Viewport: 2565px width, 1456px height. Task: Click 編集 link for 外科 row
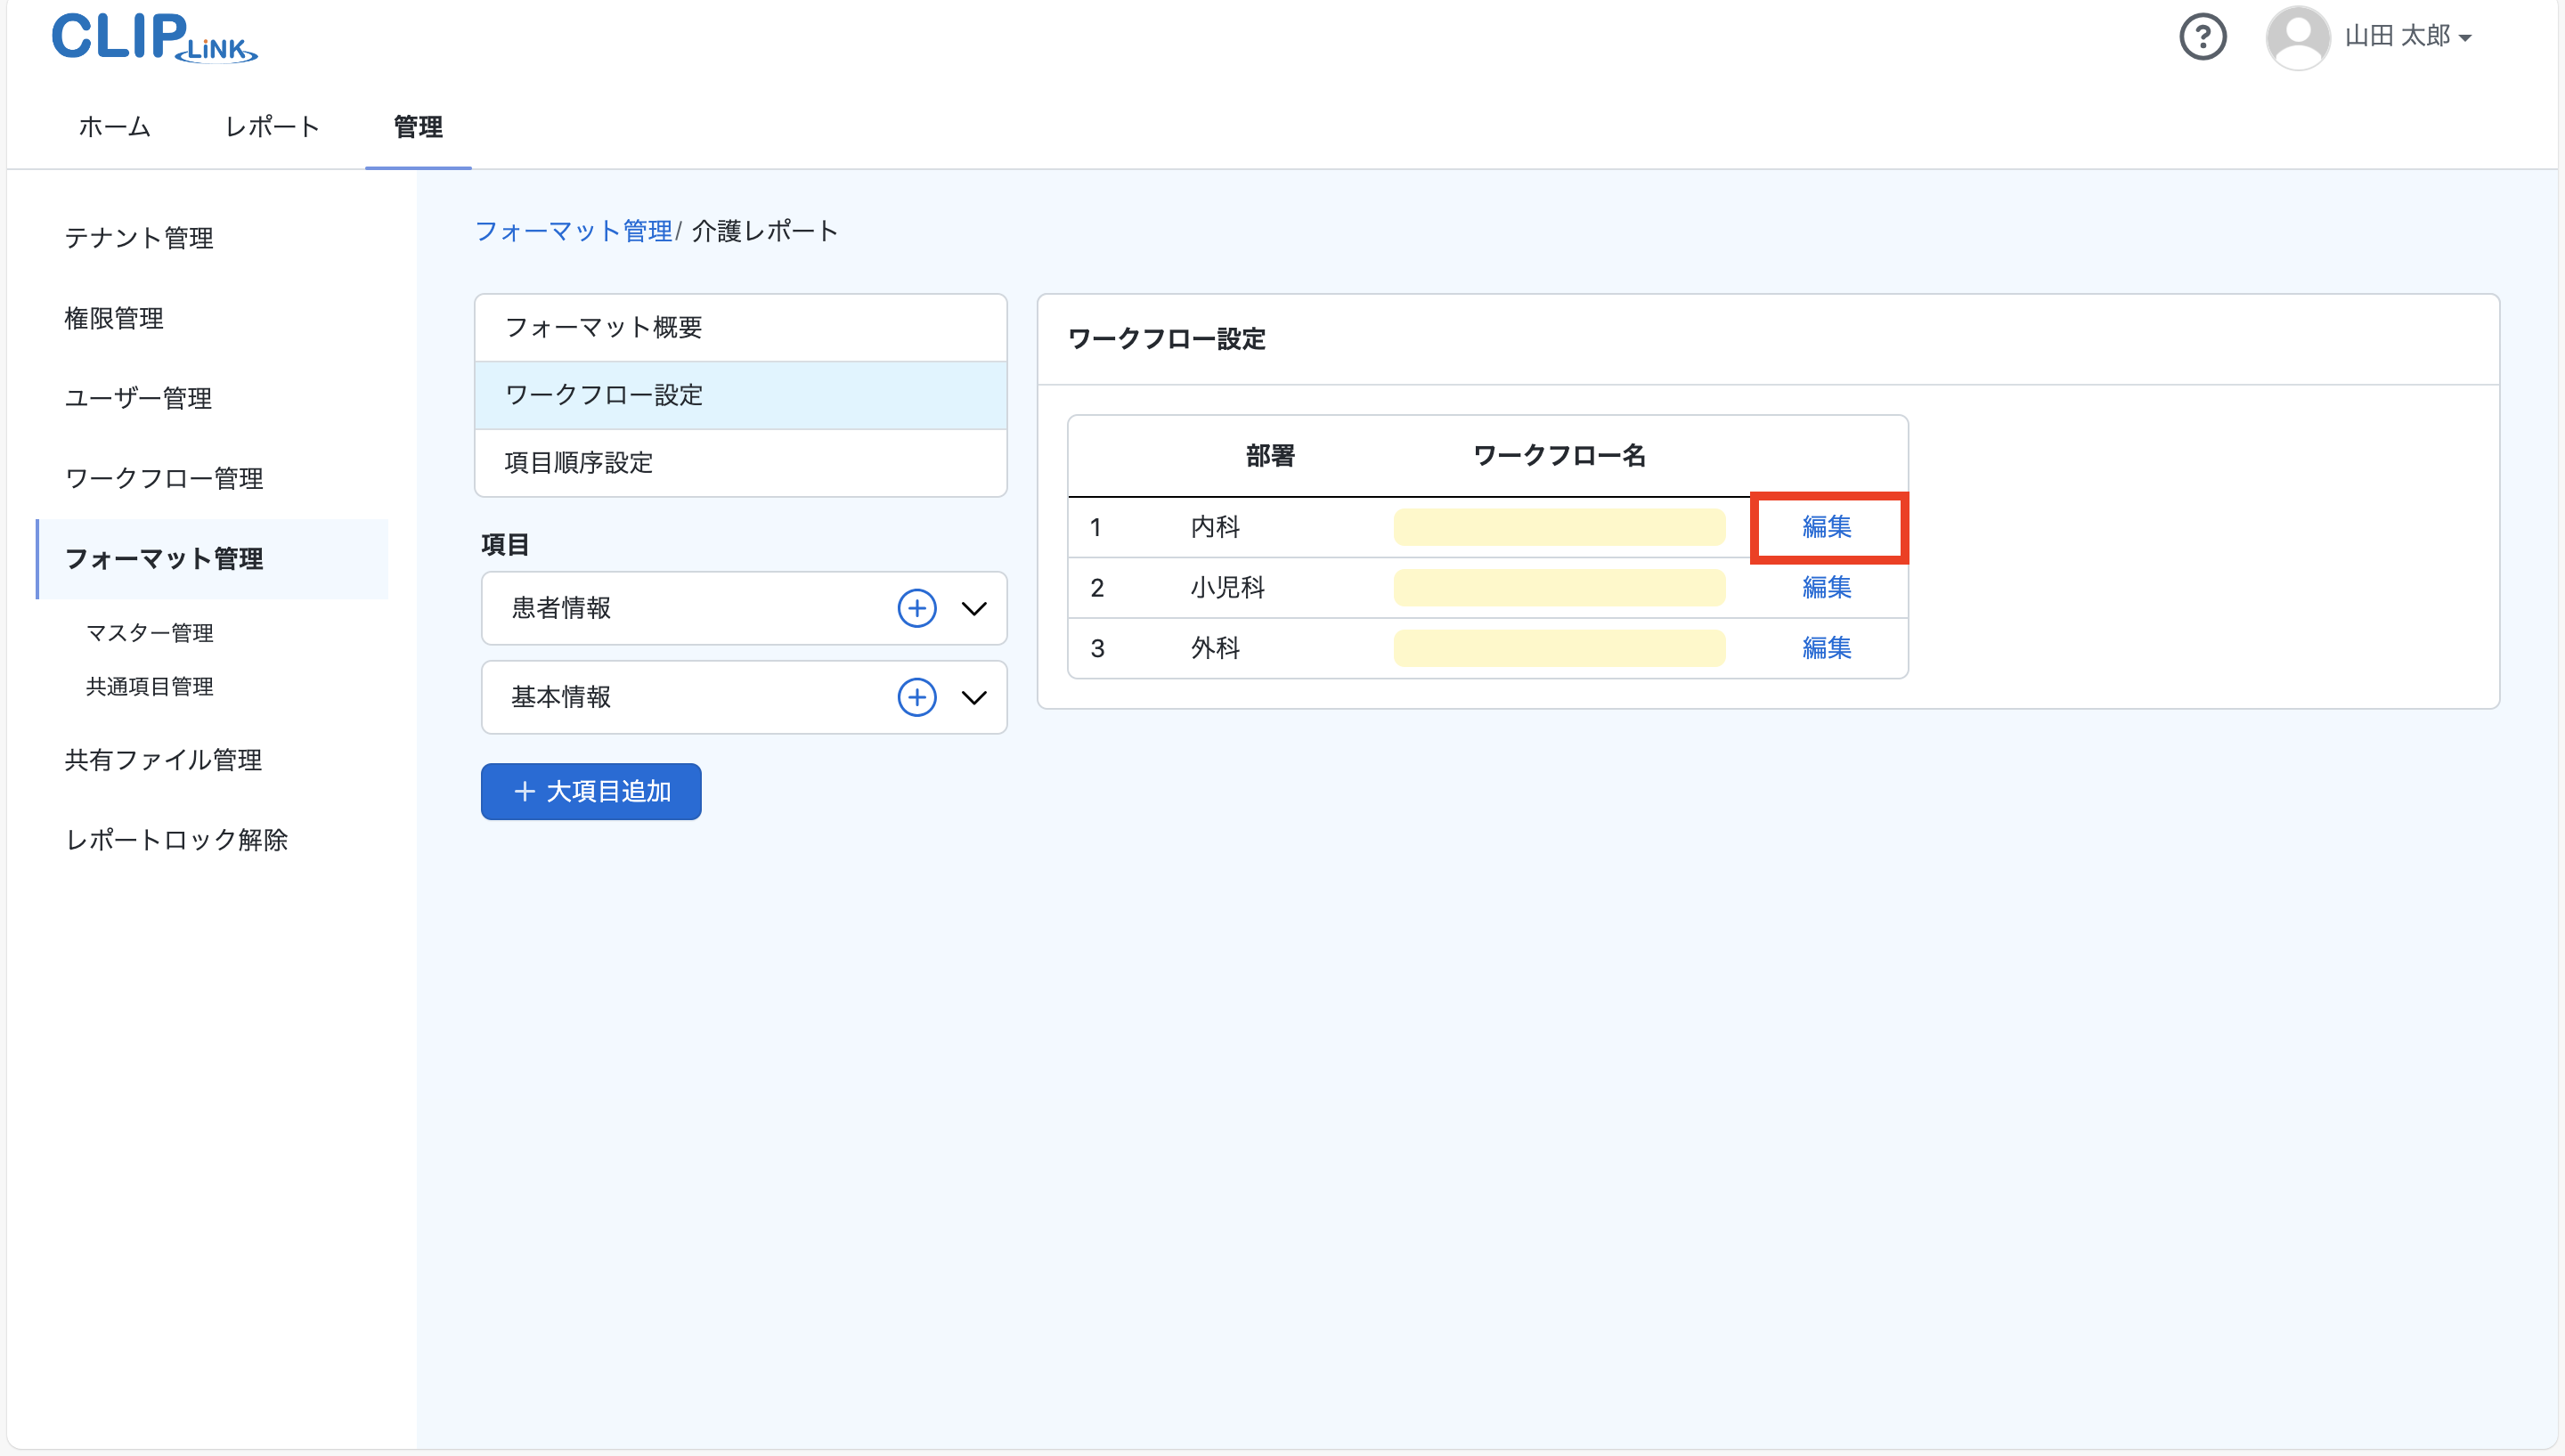point(1826,648)
